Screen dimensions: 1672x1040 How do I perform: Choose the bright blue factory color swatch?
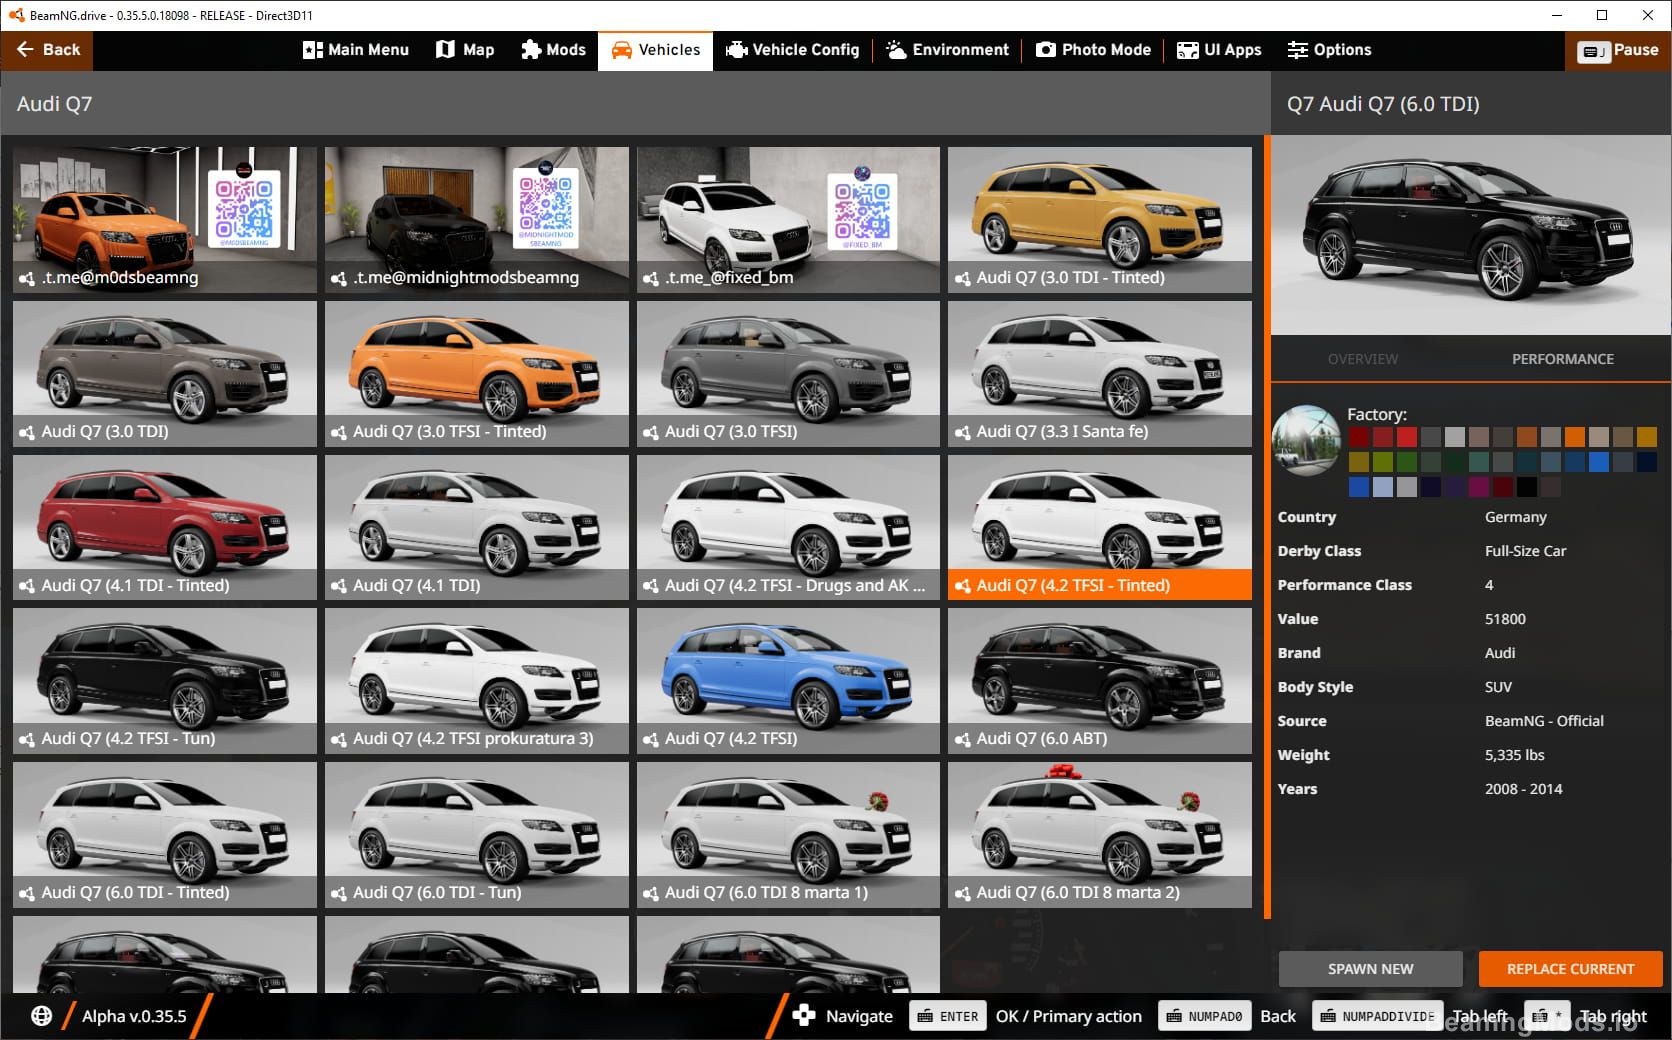1599,462
